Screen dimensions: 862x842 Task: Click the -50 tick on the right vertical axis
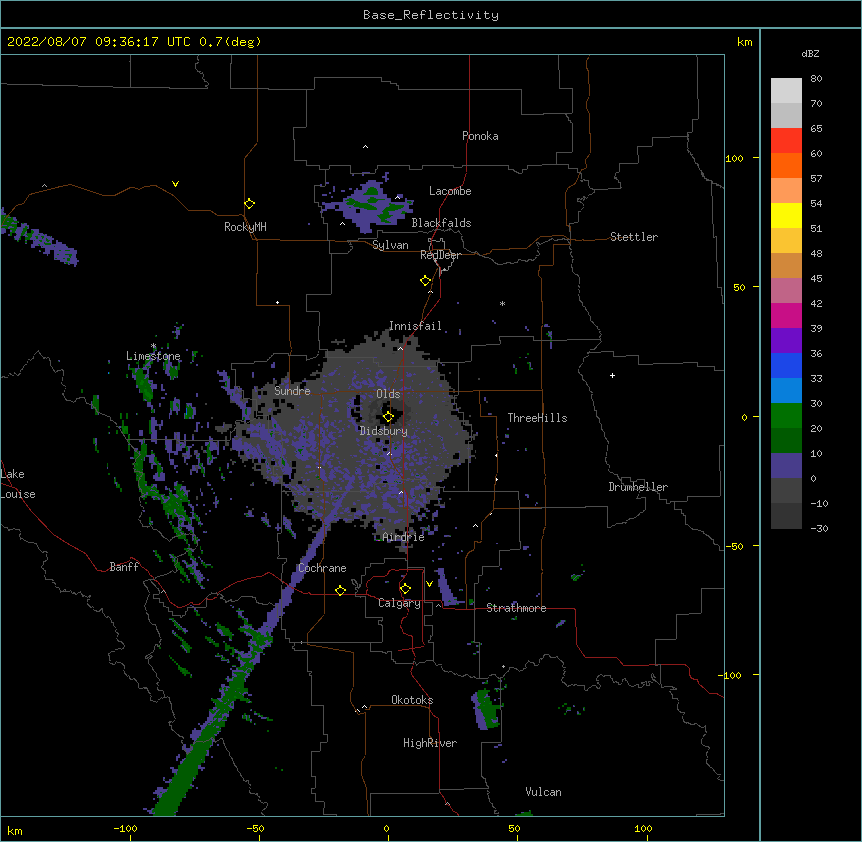tap(734, 546)
